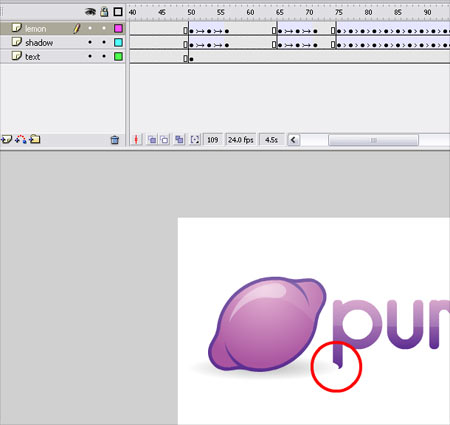Select shadow layer keyframe at frame 65

tap(280, 45)
